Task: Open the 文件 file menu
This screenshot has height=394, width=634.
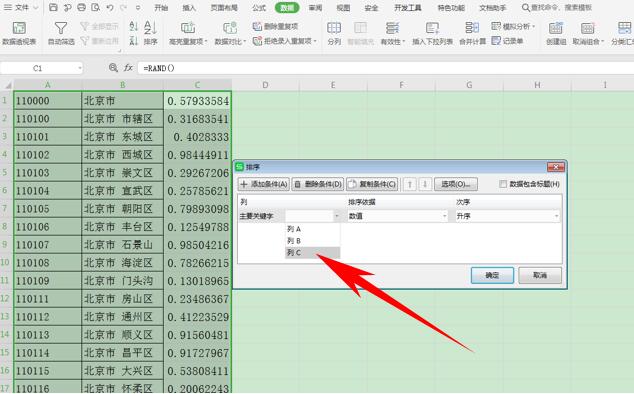Action: pos(21,7)
